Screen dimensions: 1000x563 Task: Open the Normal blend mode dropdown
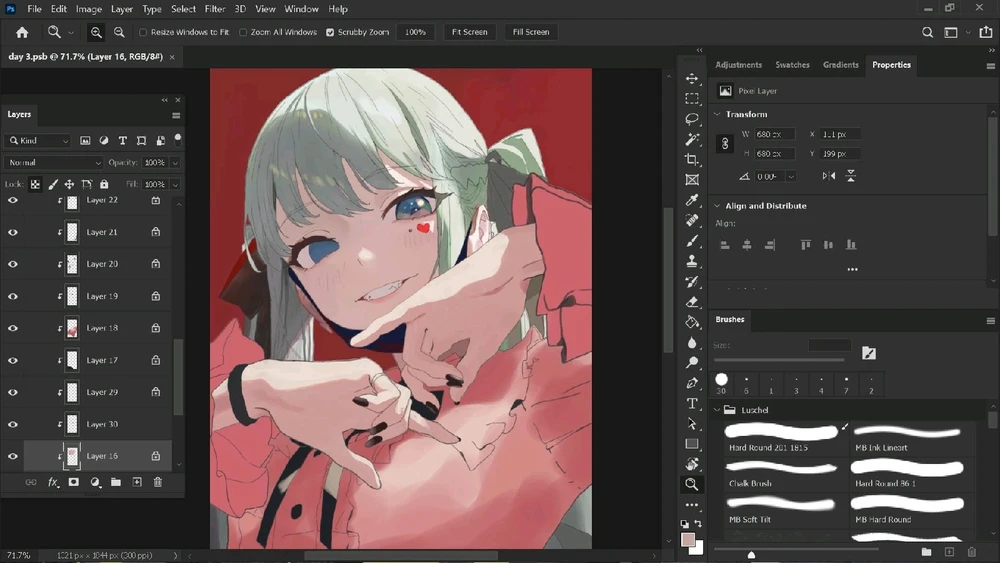(x=54, y=162)
